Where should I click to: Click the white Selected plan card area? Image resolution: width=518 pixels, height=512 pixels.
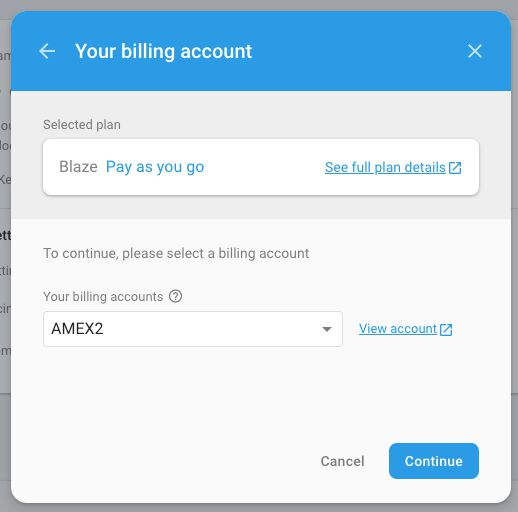coord(261,167)
